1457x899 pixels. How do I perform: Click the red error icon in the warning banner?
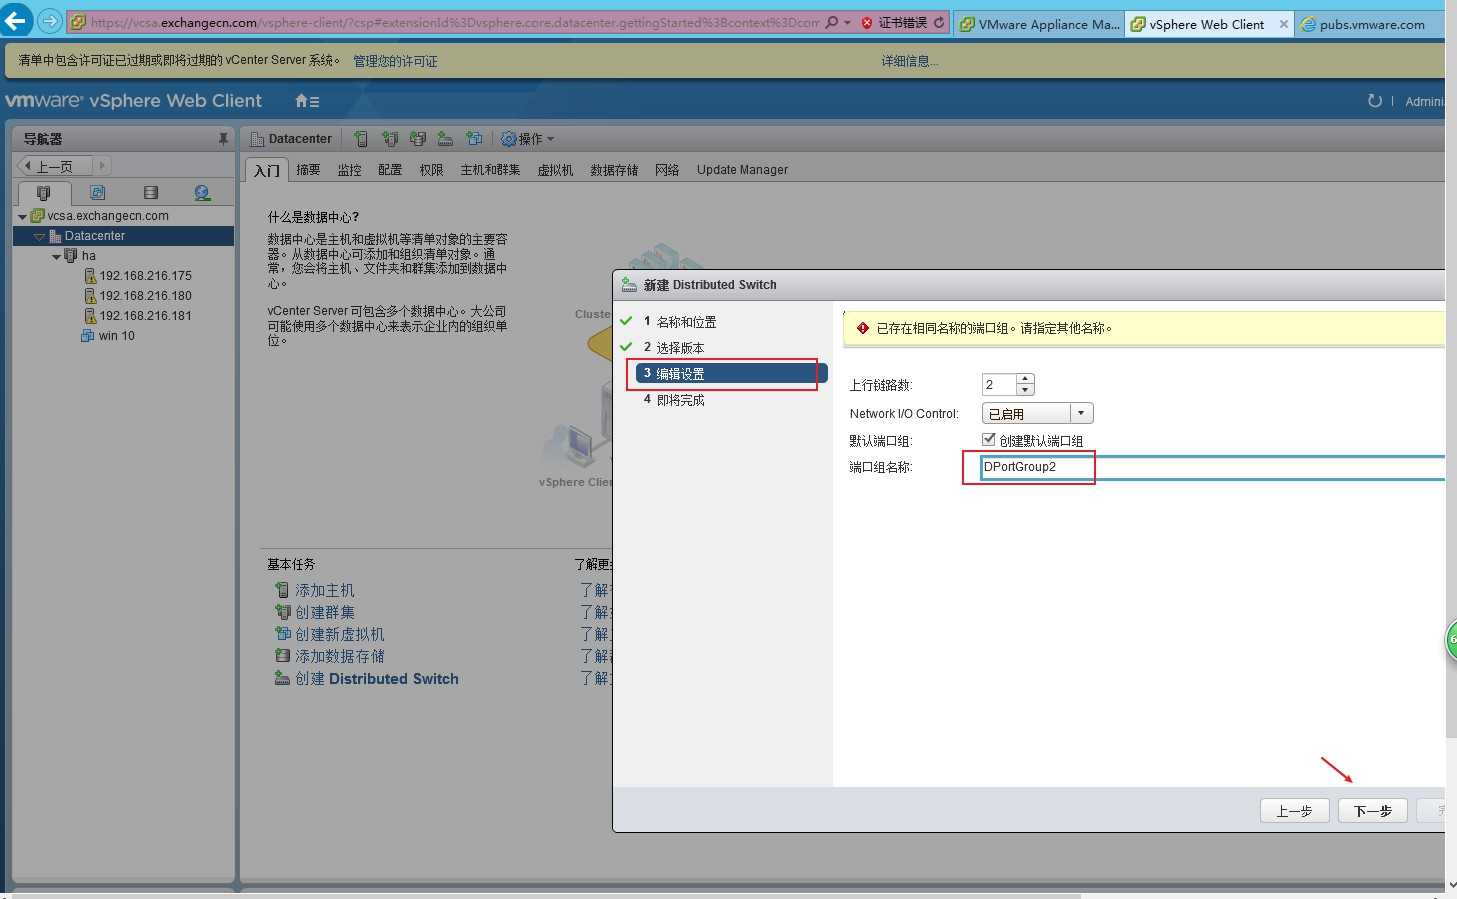863,328
